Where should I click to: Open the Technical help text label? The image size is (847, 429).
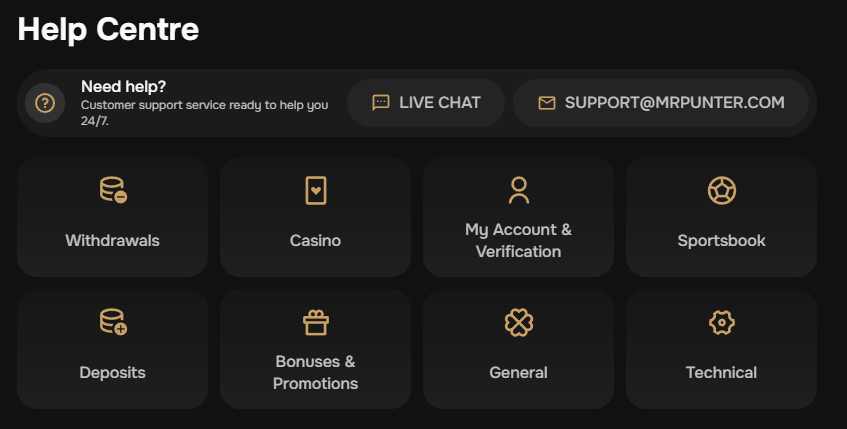click(x=722, y=372)
